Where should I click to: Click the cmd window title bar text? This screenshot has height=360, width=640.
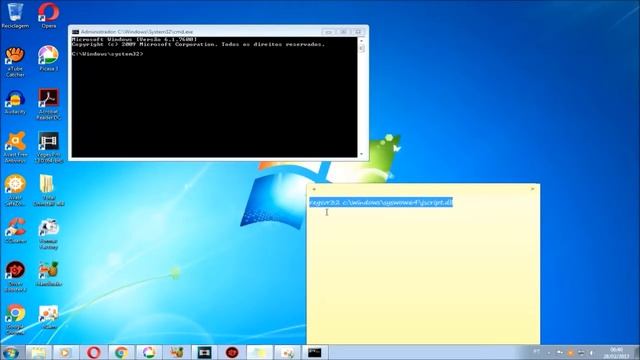pyautogui.click(x=137, y=32)
